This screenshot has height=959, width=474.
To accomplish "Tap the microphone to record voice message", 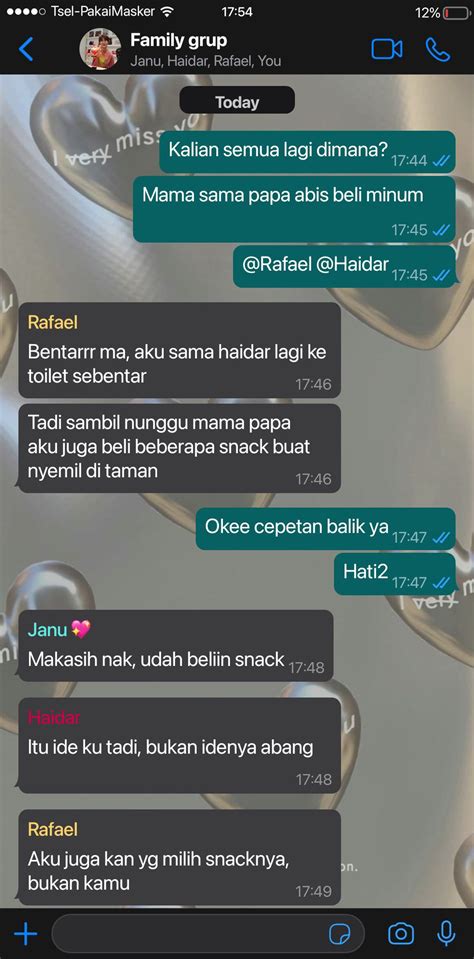I will click(x=446, y=934).
